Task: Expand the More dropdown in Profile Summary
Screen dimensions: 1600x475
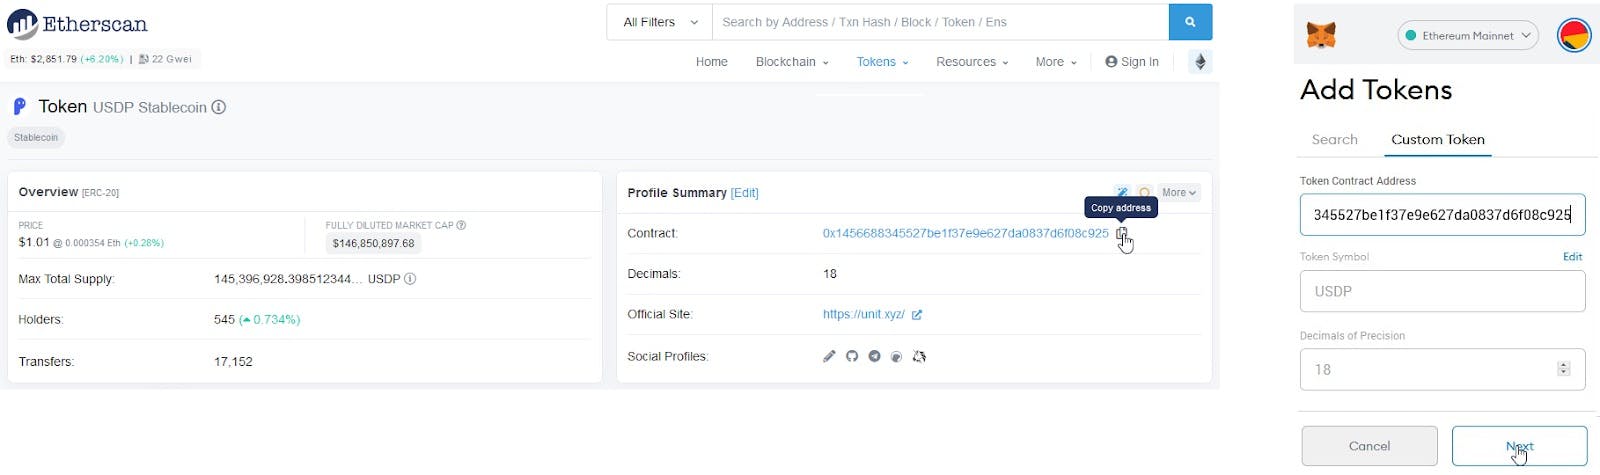Action: pos(1179,193)
